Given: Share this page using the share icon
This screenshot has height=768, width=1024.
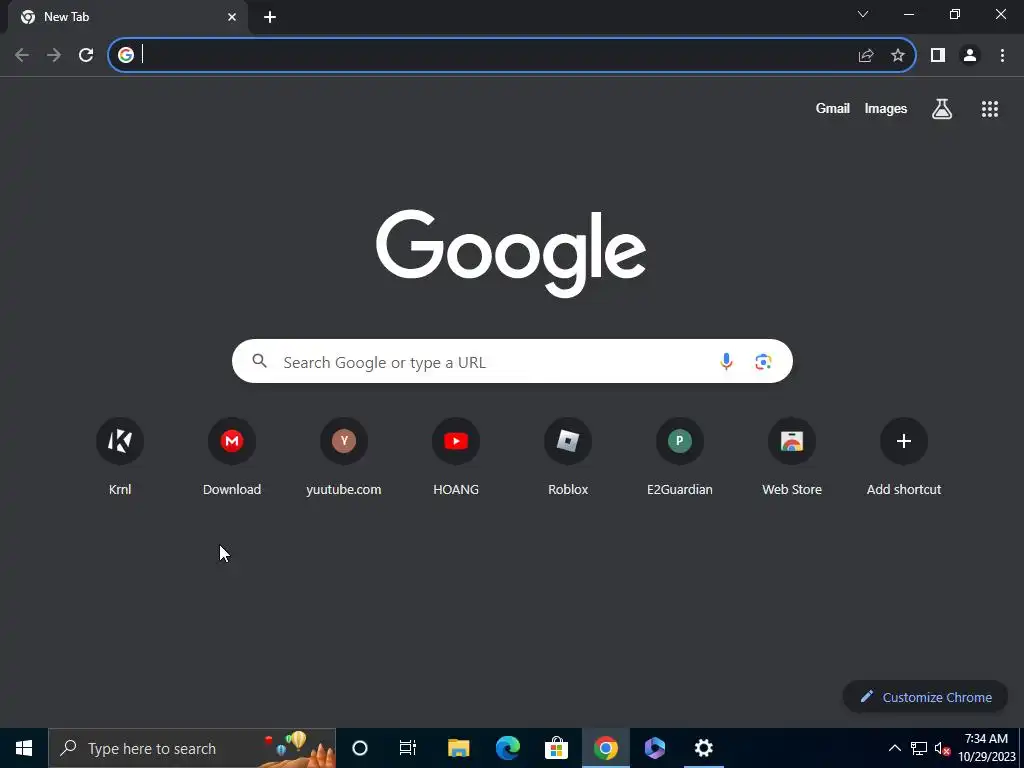Looking at the screenshot, I should pyautogui.click(x=866, y=56).
